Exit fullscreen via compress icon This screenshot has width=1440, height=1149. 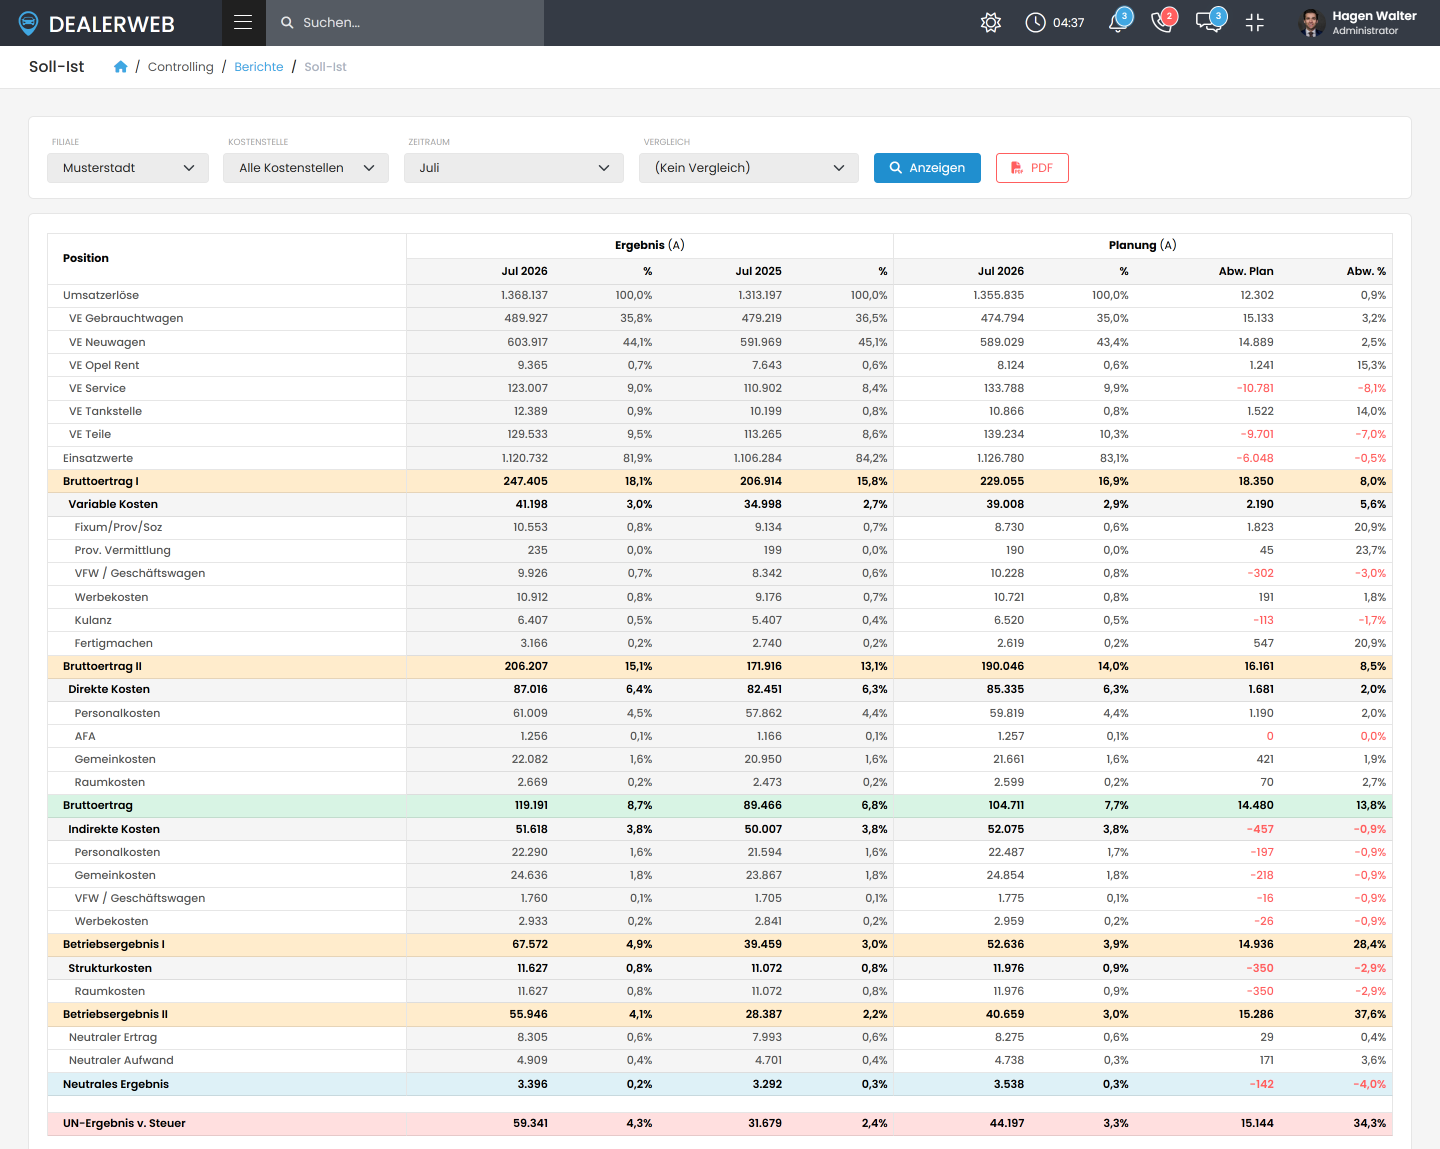point(1255,23)
